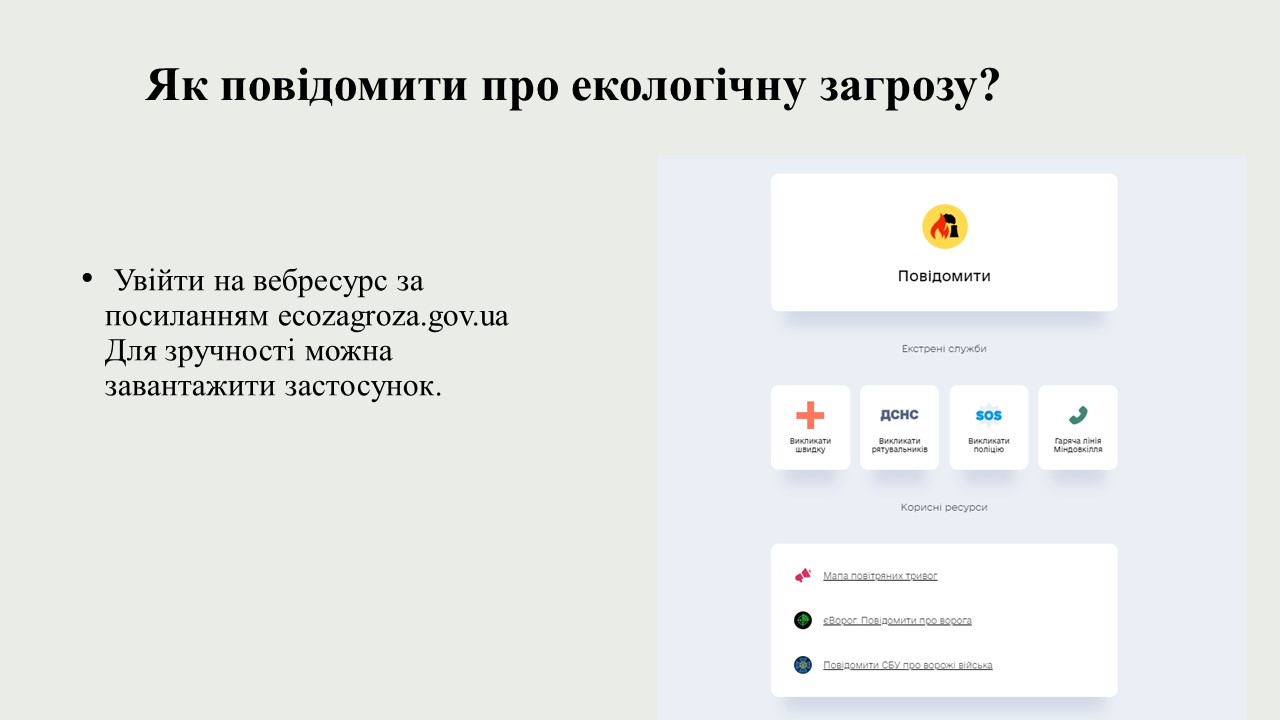Click the Екстрені служби section heading
Viewport: 1280px width, 720px height.
pyautogui.click(x=944, y=349)
